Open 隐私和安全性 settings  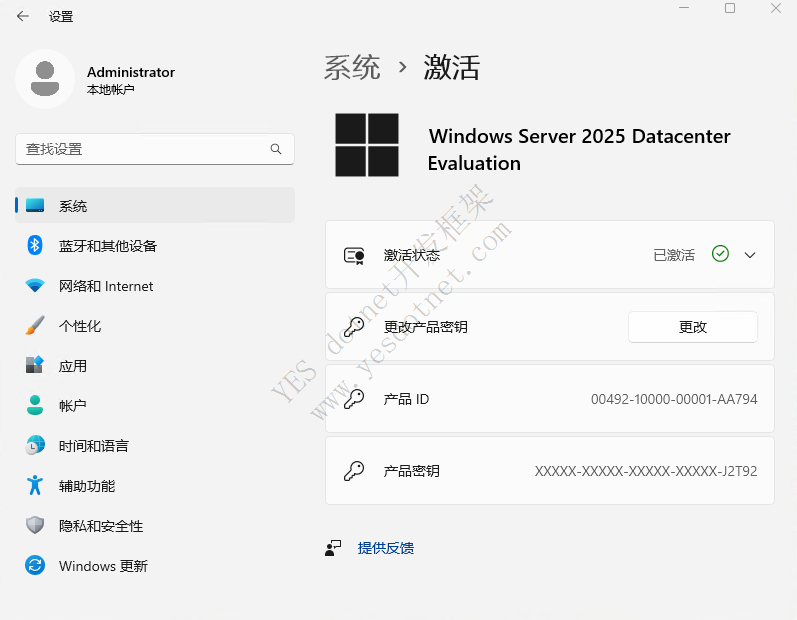click(155, 525)
